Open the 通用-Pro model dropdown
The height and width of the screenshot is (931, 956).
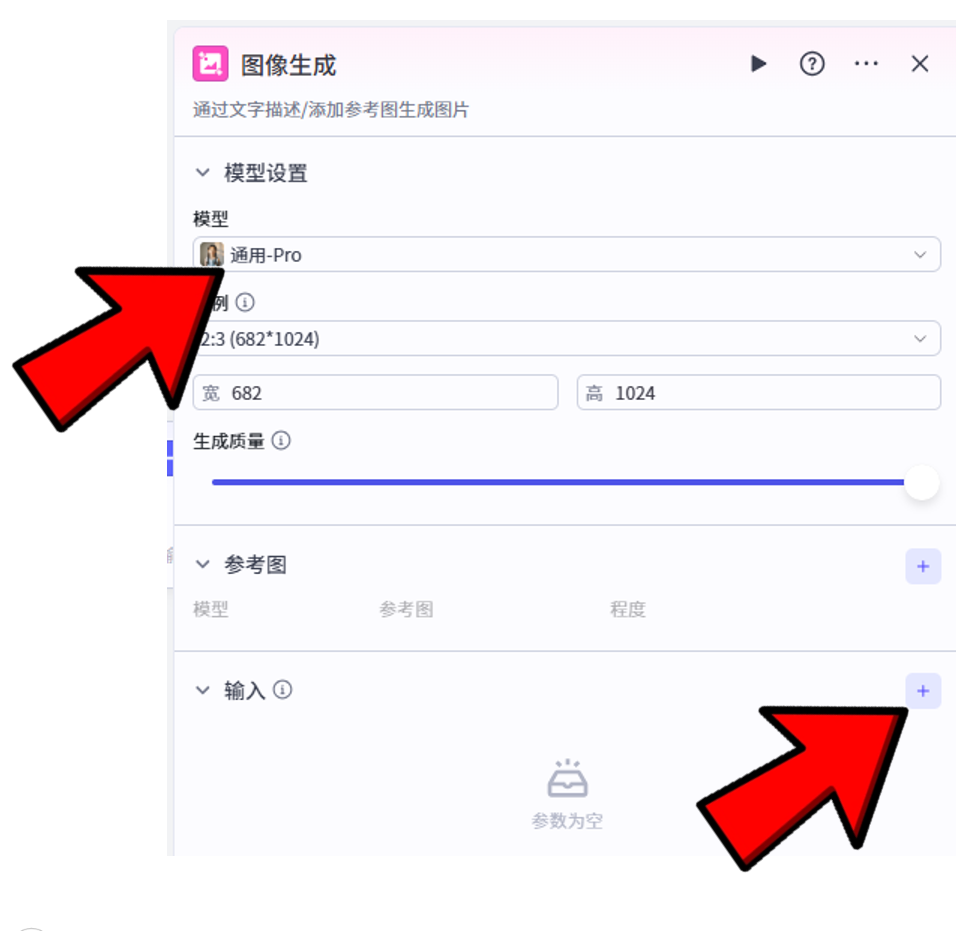(x=920, y=254)
